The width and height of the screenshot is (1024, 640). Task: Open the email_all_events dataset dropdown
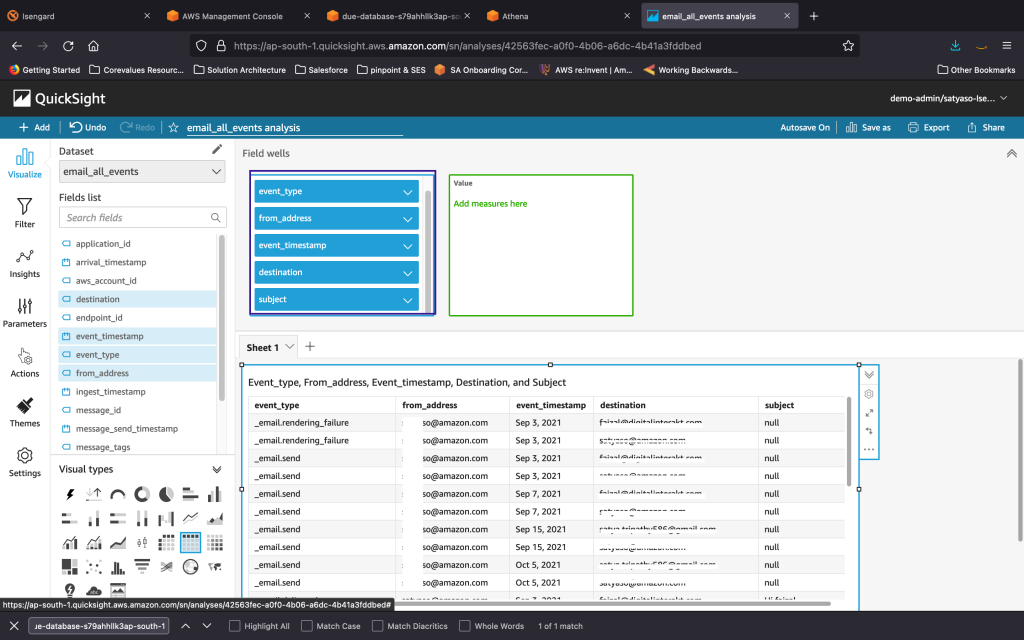point(141,172)
